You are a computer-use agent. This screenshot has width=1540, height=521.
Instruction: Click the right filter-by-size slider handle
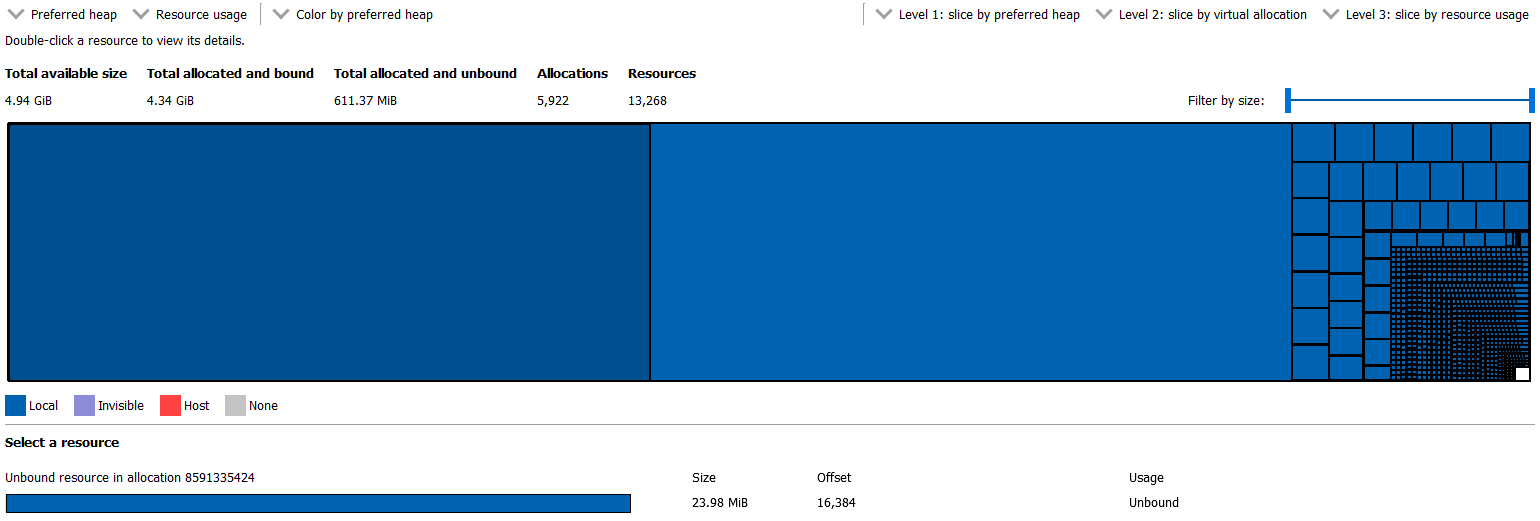coord(1531,100)
